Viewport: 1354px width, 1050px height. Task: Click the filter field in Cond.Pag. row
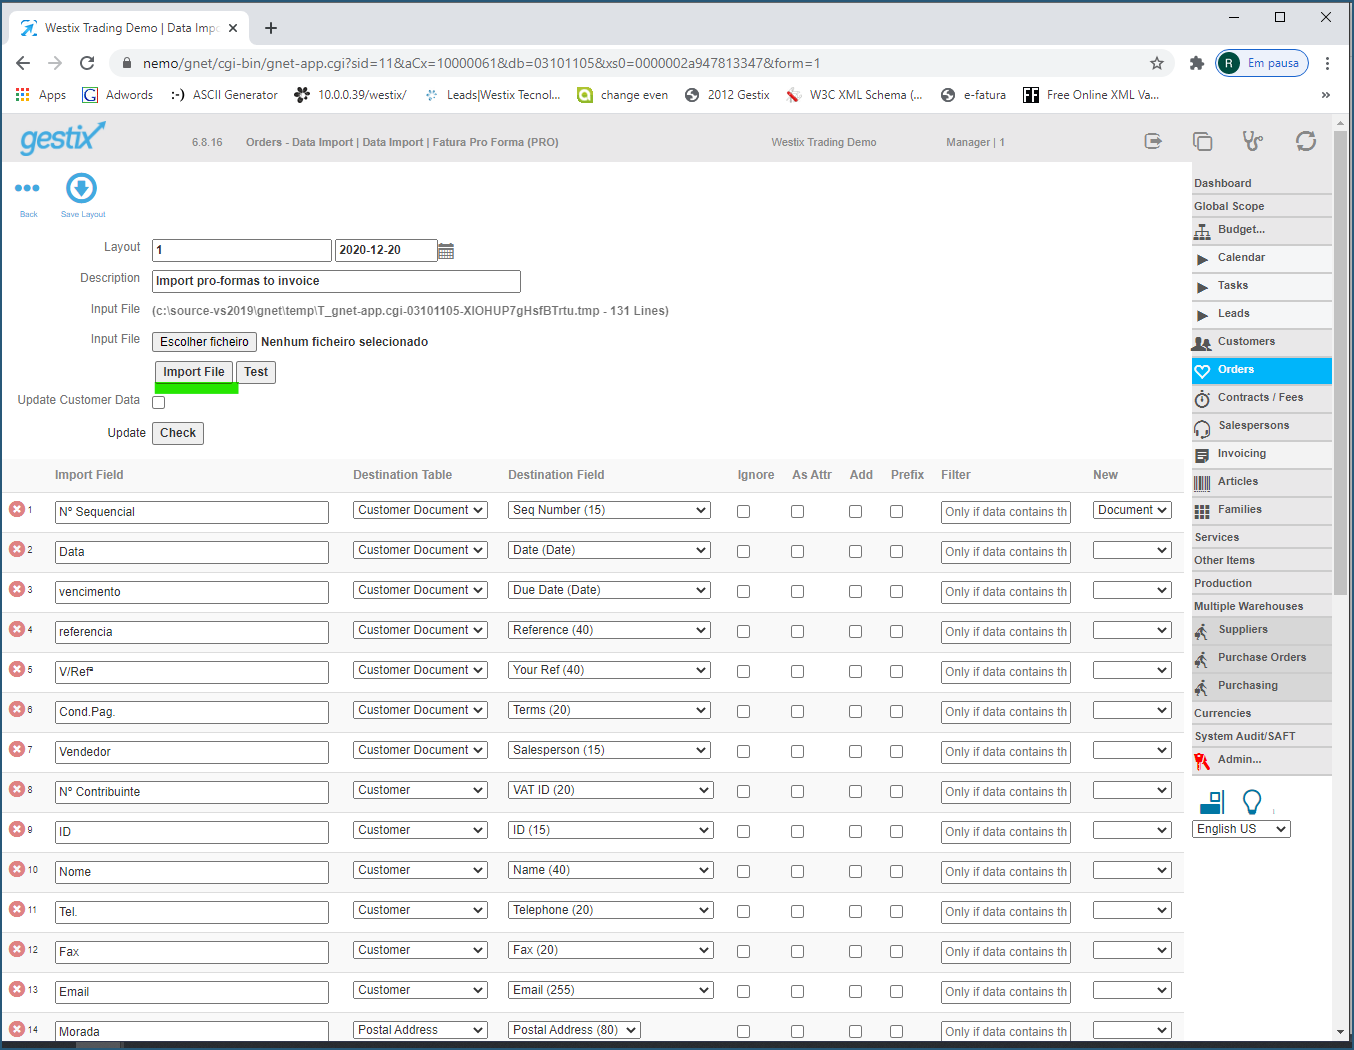(x=1005, y=711)
